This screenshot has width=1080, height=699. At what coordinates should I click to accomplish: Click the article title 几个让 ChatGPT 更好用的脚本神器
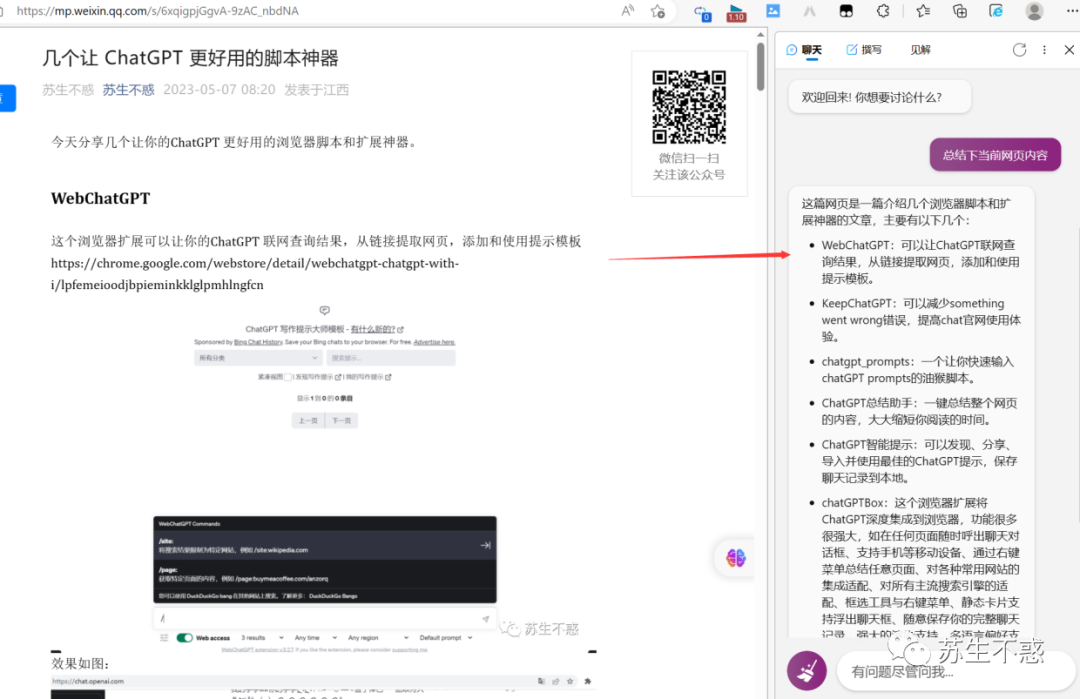pos(191,58)
